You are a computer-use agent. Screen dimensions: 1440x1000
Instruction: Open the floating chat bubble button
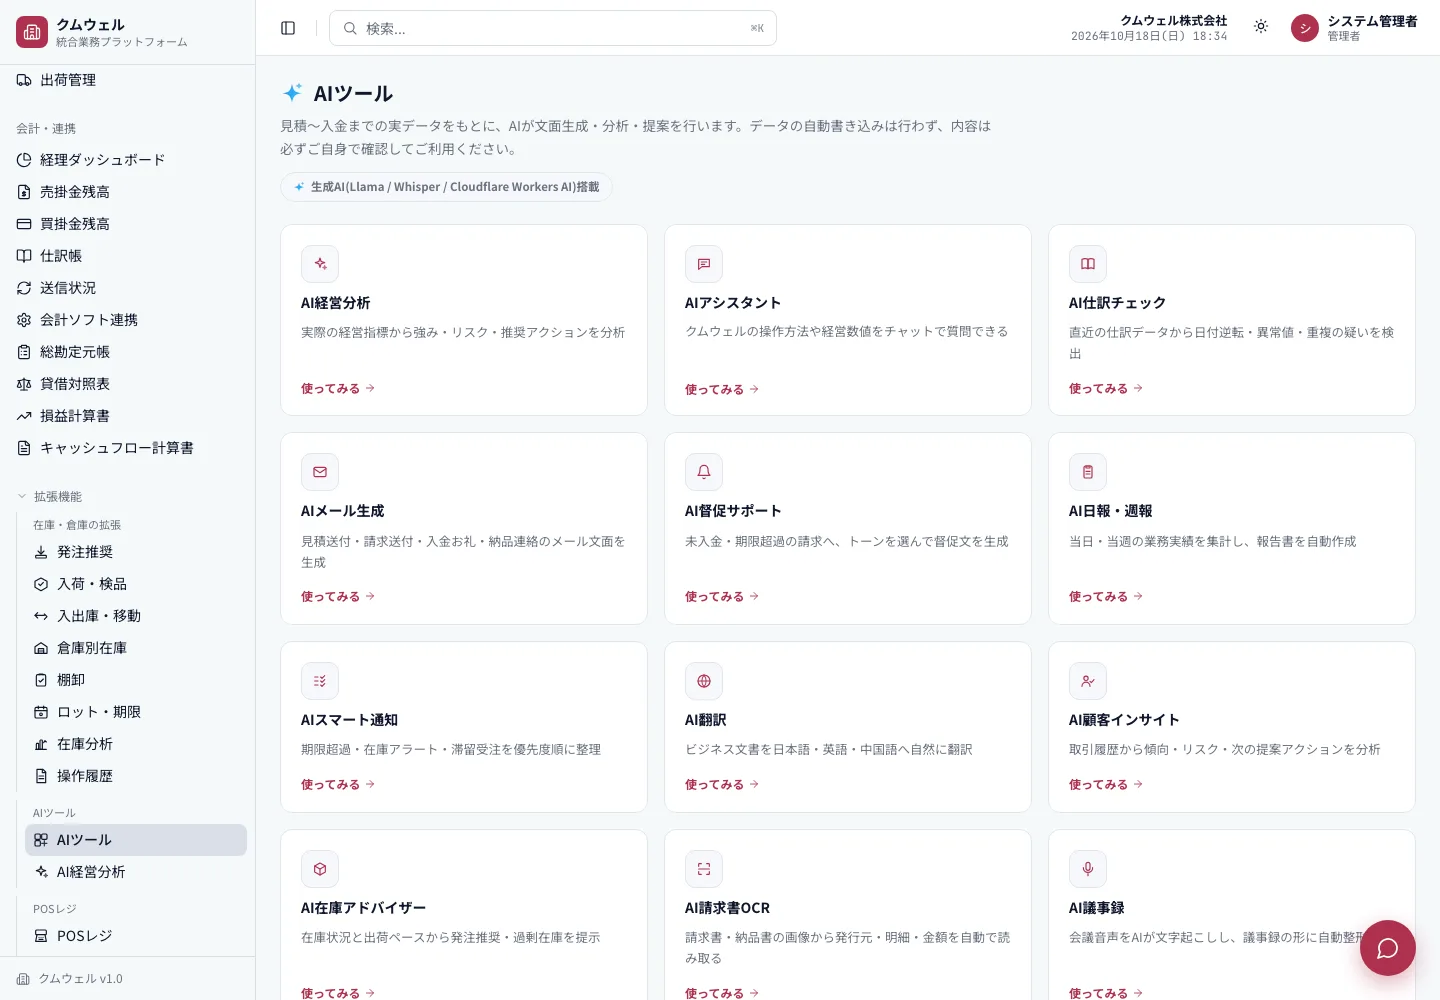(1387, 948)
